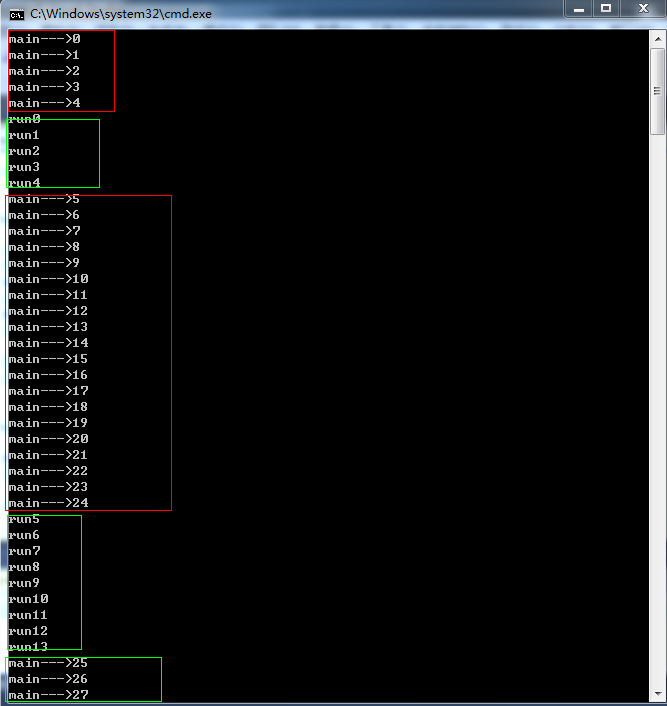Click the output line main--->24

point(48,503)
